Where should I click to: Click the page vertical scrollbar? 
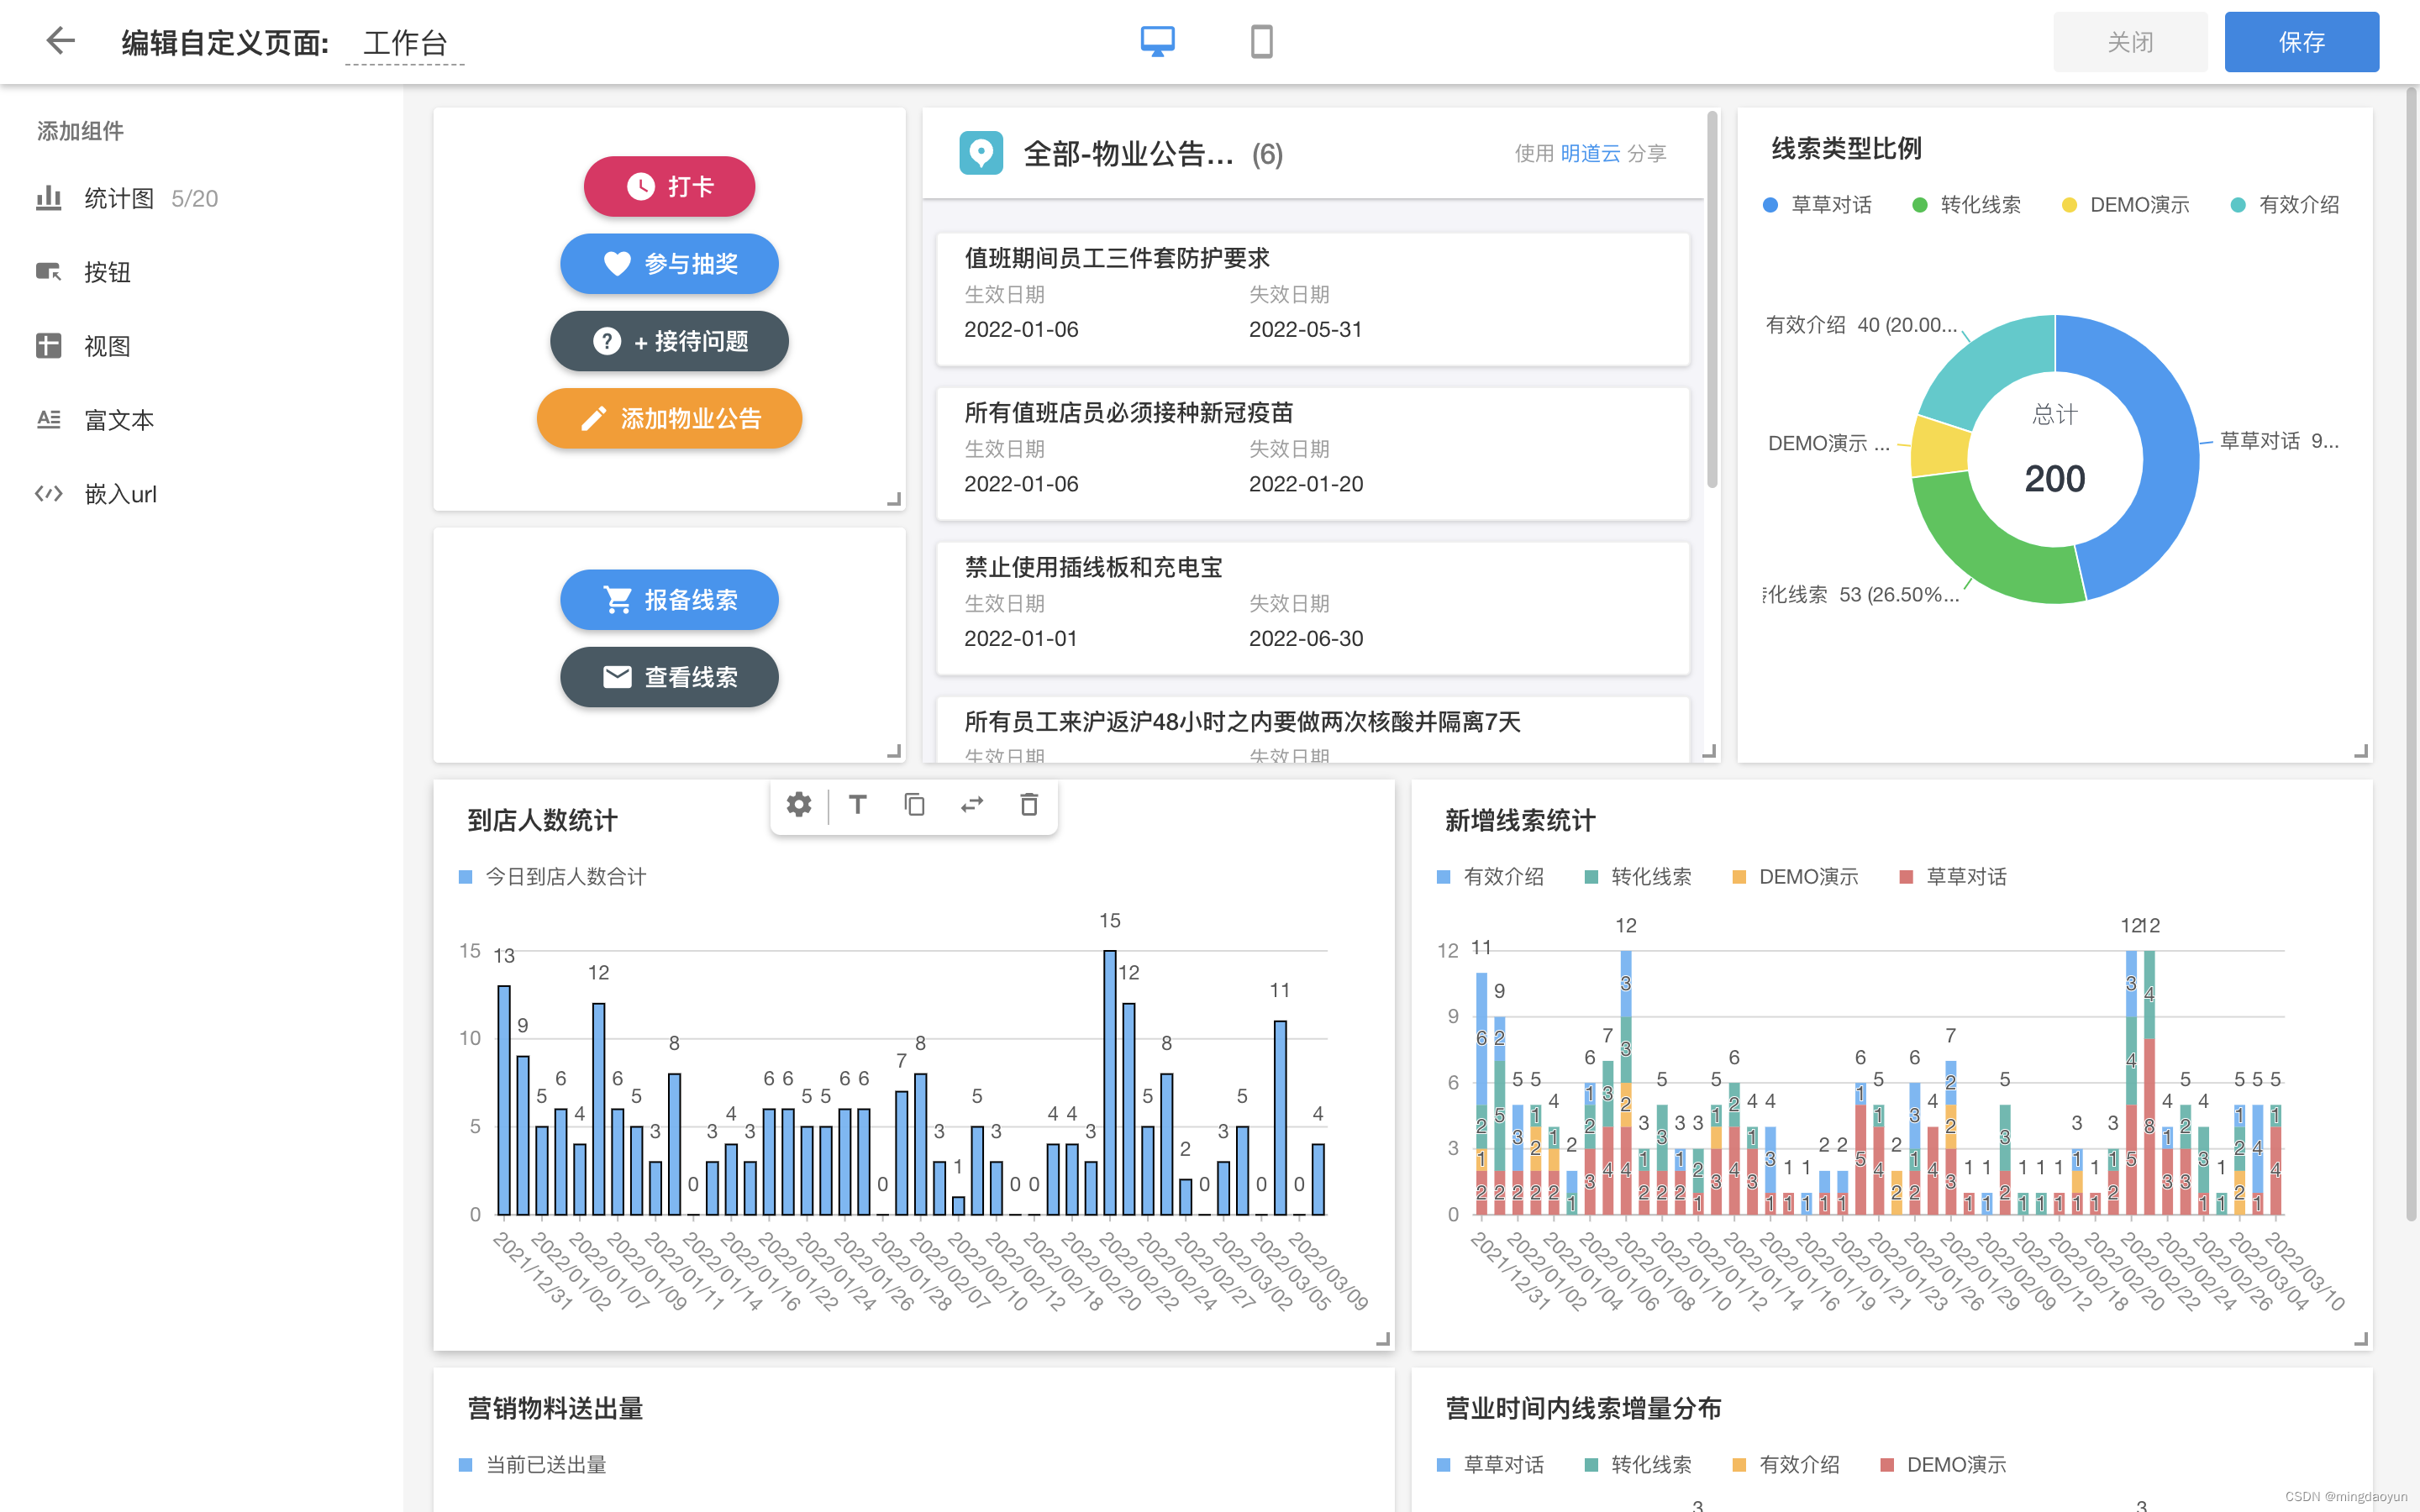(2411, 655)
